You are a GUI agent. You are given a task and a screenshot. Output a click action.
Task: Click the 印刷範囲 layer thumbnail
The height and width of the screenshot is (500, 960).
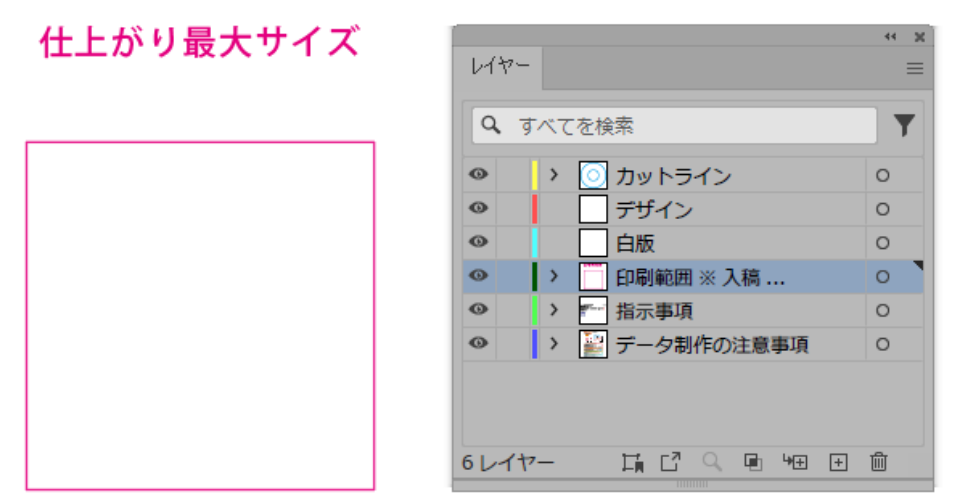[x=593, y=277]
